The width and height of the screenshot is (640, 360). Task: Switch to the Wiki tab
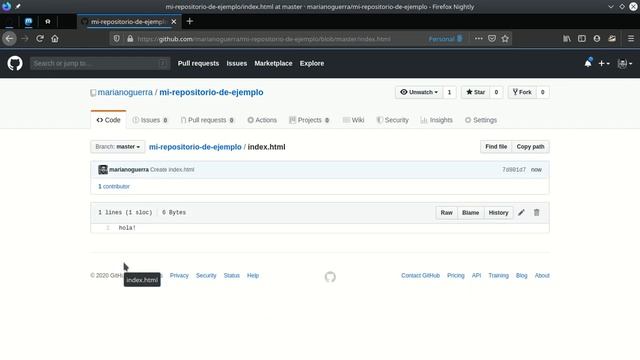353,120
